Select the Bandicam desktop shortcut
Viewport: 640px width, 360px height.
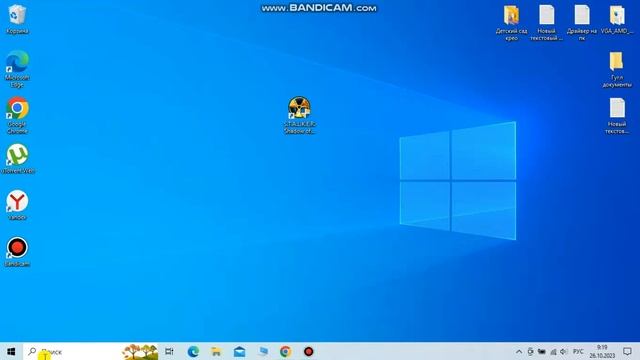click(17, 252)
